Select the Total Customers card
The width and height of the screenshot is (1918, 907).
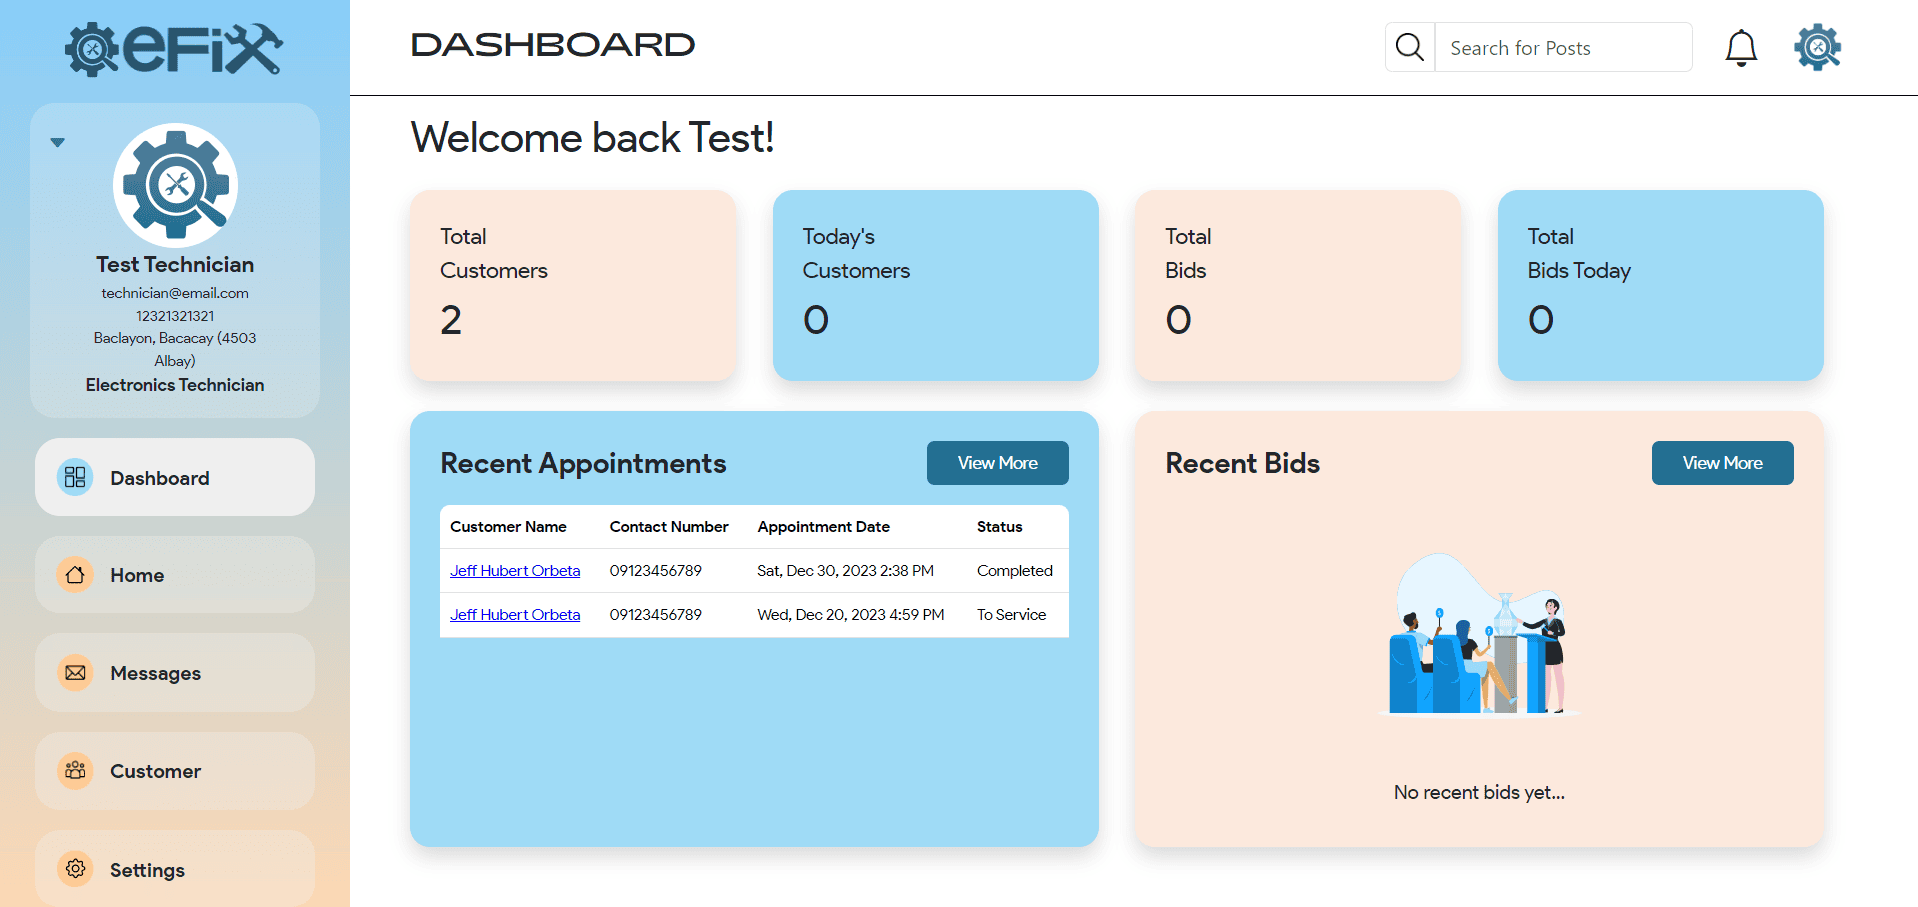tap(573, 285)
